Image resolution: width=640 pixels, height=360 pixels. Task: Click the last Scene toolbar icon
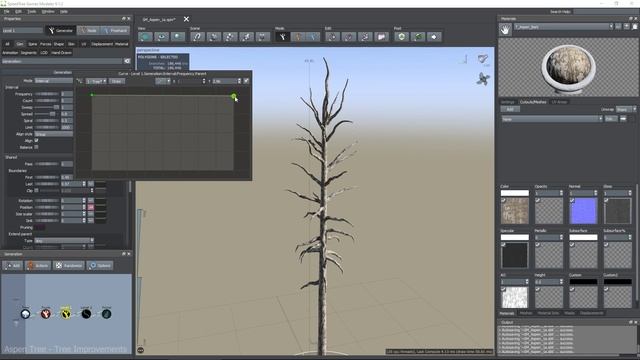coord(262,37)
